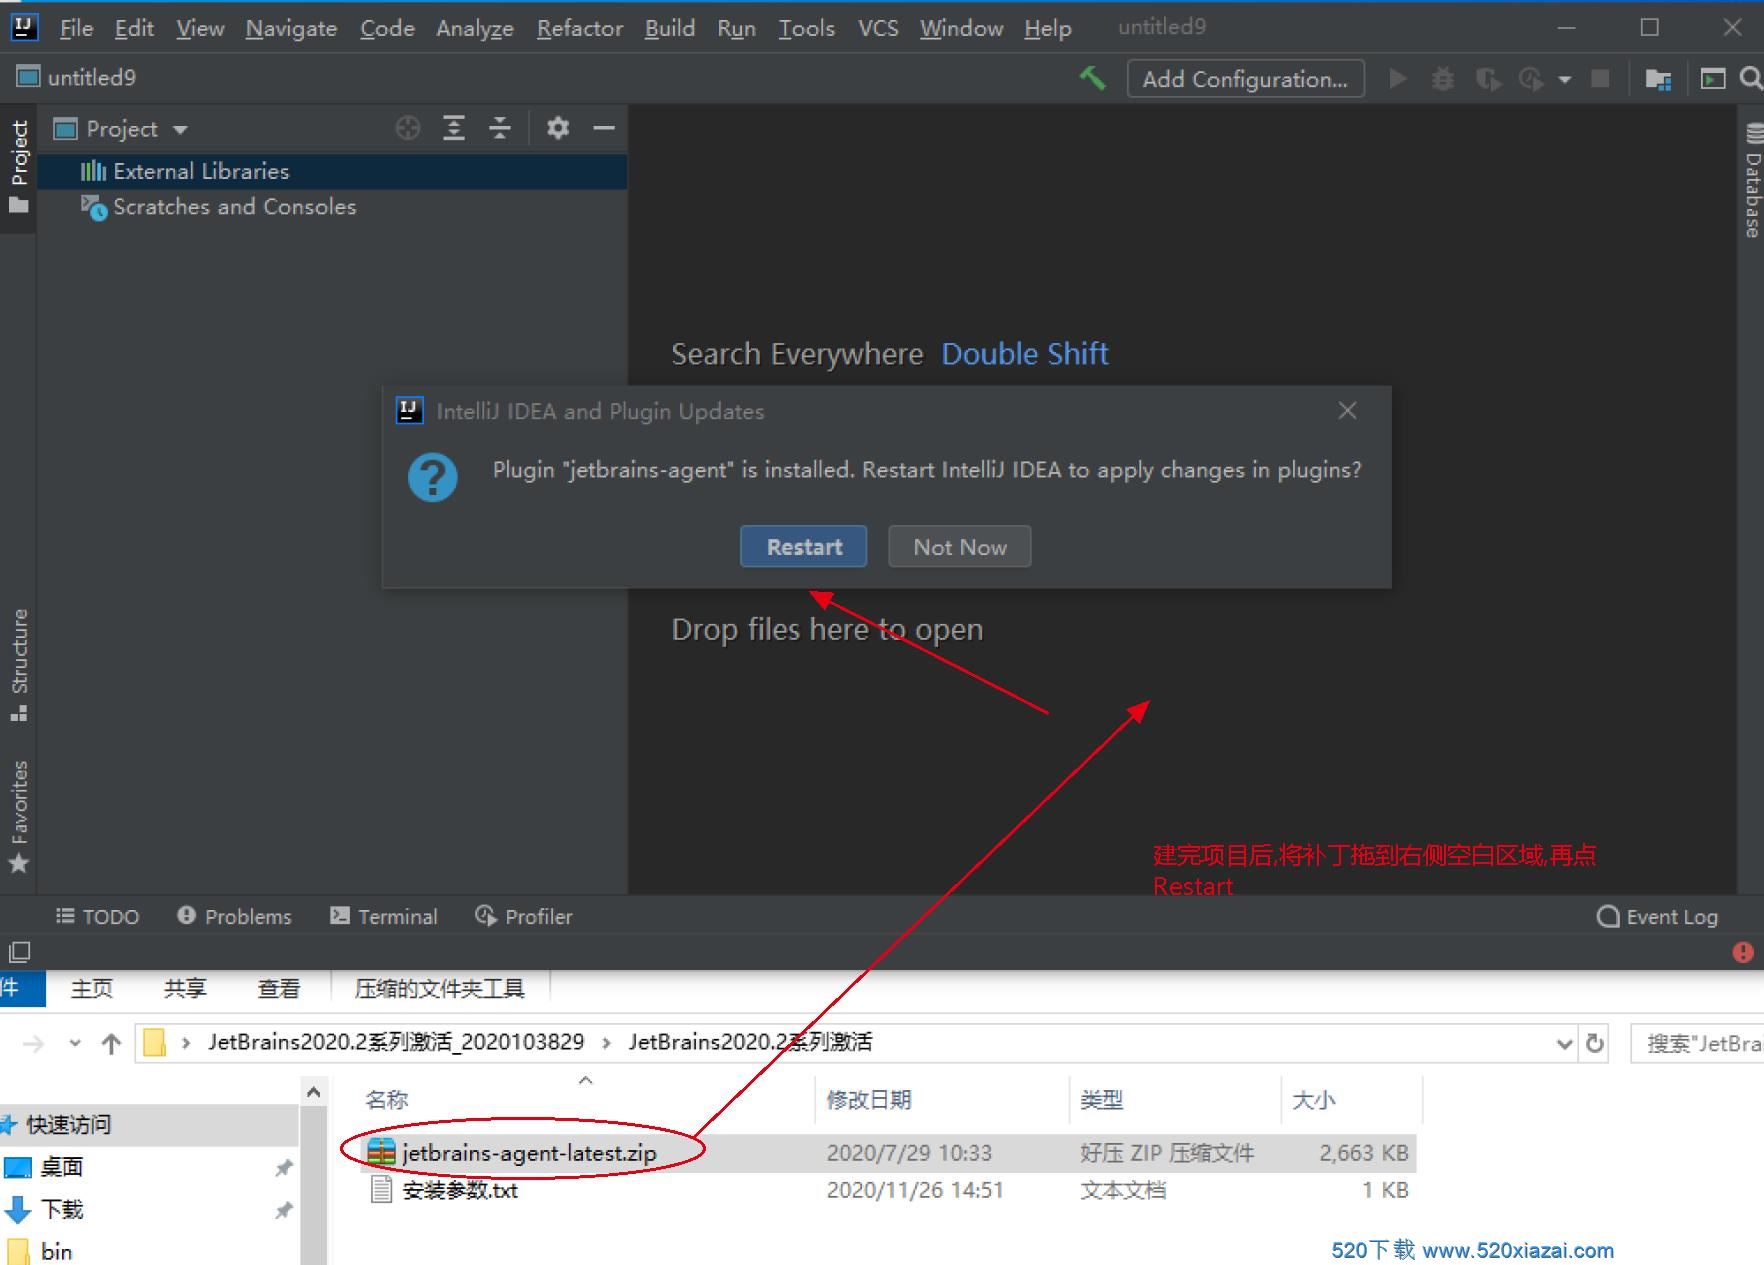The image size is (1764, 1265).
Task: Click the Build project hammer icon
Action: point(1092,78)
